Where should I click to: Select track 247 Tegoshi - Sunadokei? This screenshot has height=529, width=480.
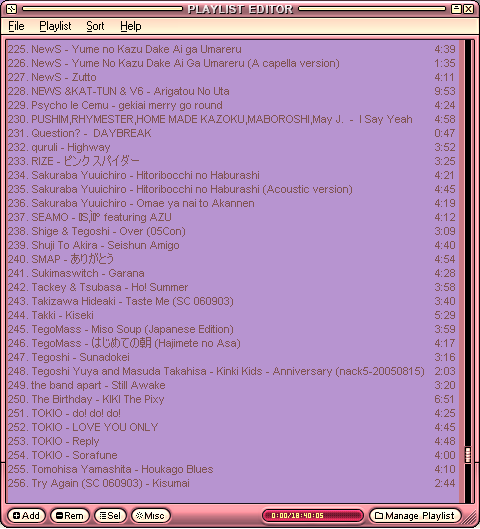click(x=232, y=357)
